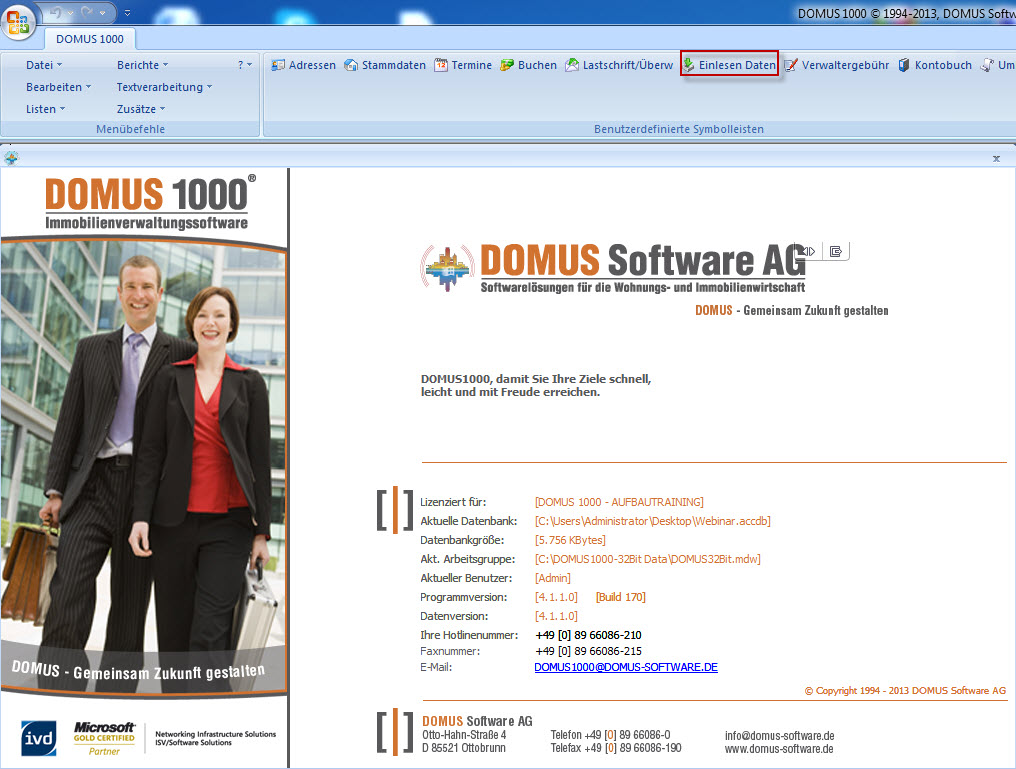Select hotline number +49 [0] 89 66086-210
Image resolution: width=1016 pixels, height=769 pixels.
pos(588,635)
